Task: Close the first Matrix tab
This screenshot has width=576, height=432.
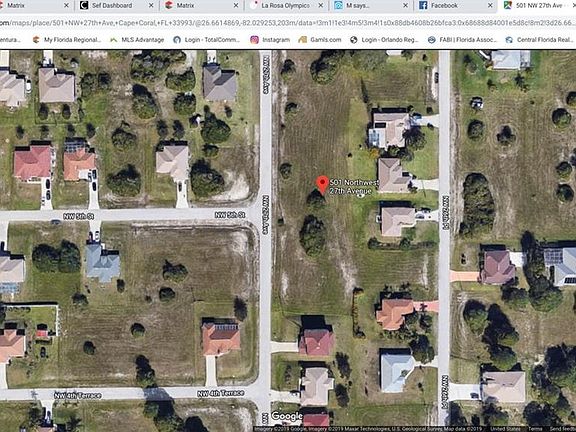Action: (66, 6)
